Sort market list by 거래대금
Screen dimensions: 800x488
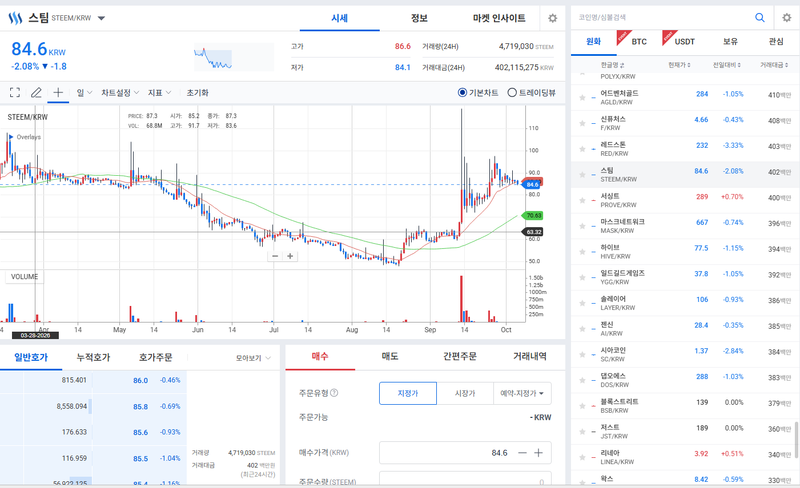(774, 65)
